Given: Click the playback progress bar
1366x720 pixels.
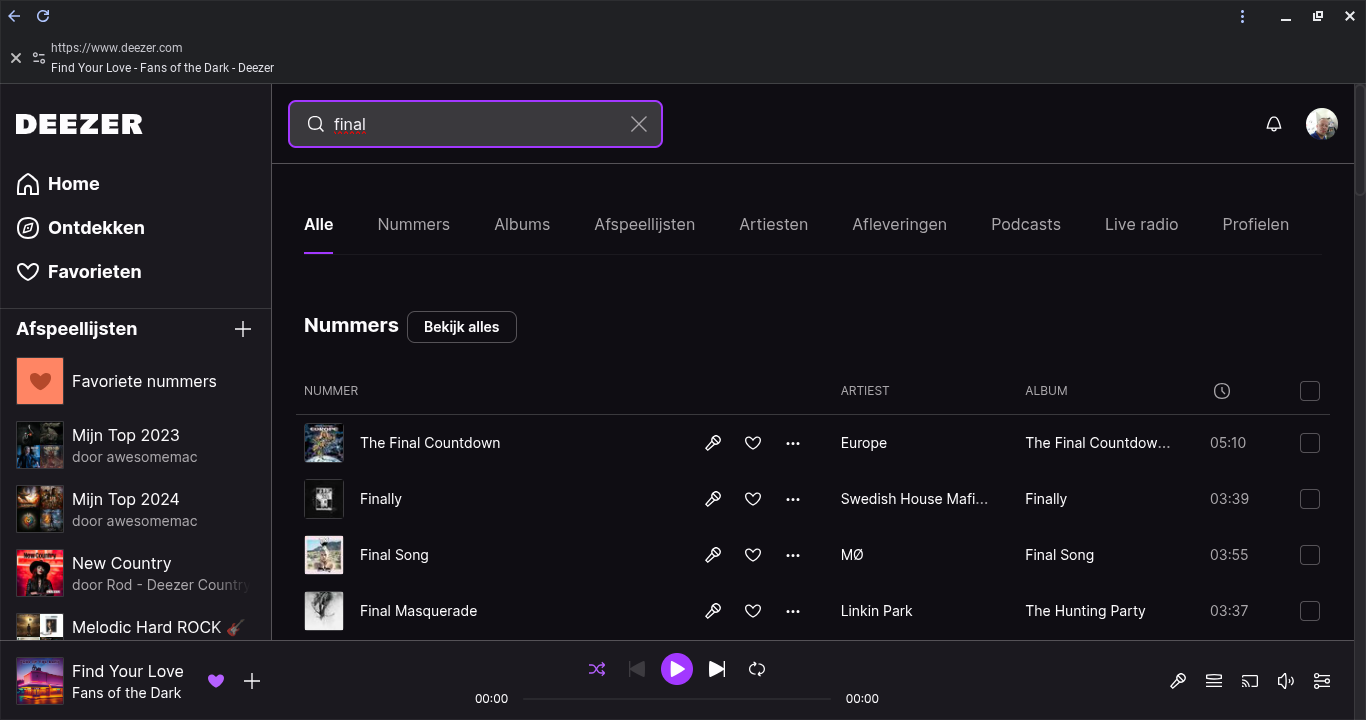Looking at the screenshot, I should click(x=677, y=699).
